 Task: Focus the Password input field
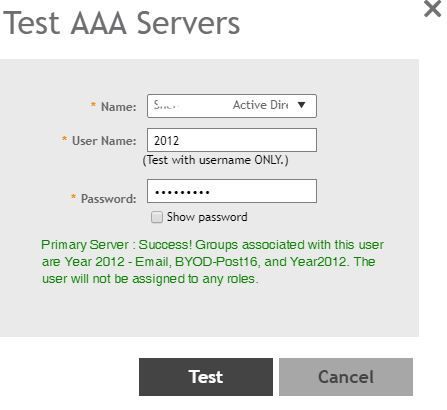[232, 191]
